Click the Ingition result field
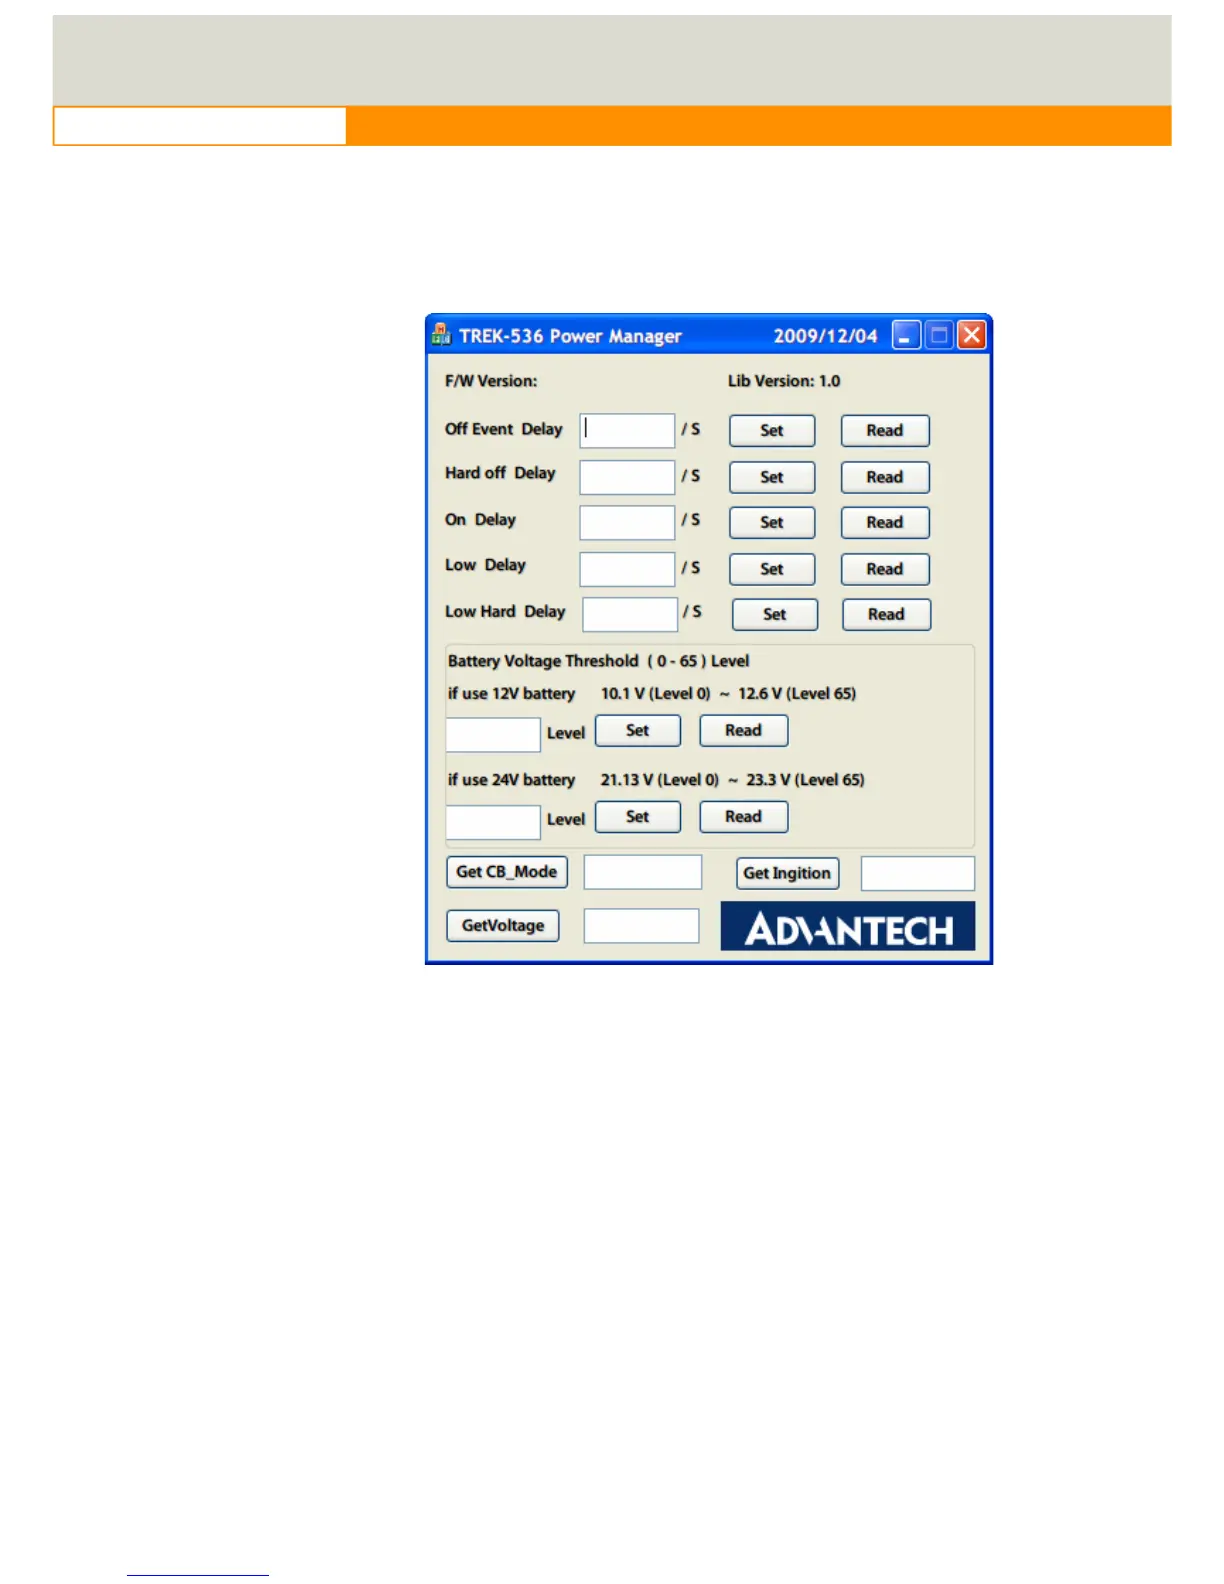This screenshot has width=1224, height=1584. coord(918,874)
